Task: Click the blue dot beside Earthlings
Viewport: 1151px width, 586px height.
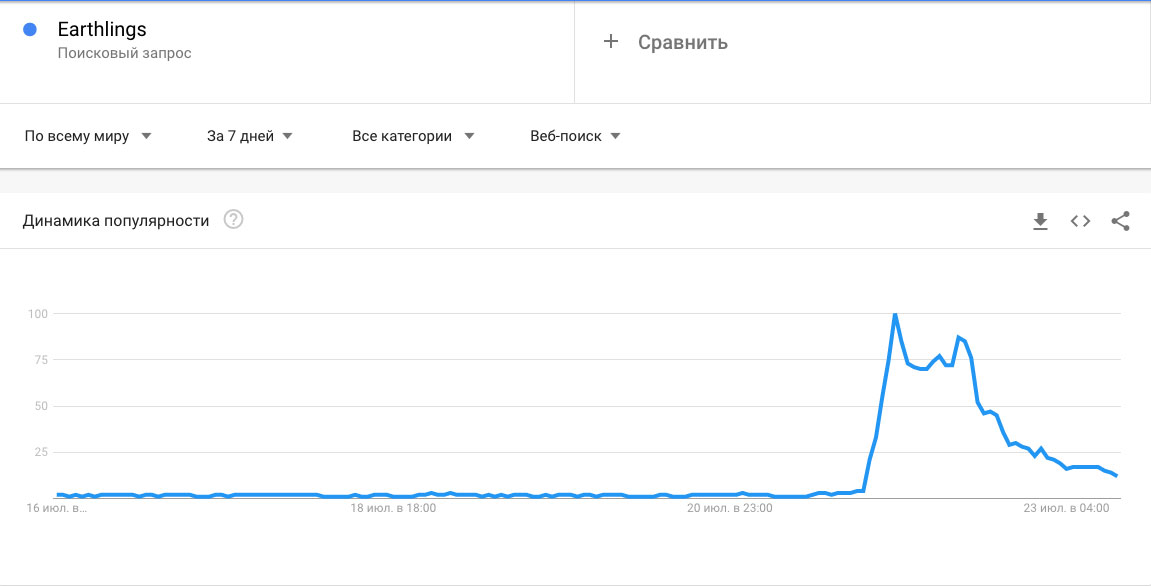Action: [x=30, y=29]
